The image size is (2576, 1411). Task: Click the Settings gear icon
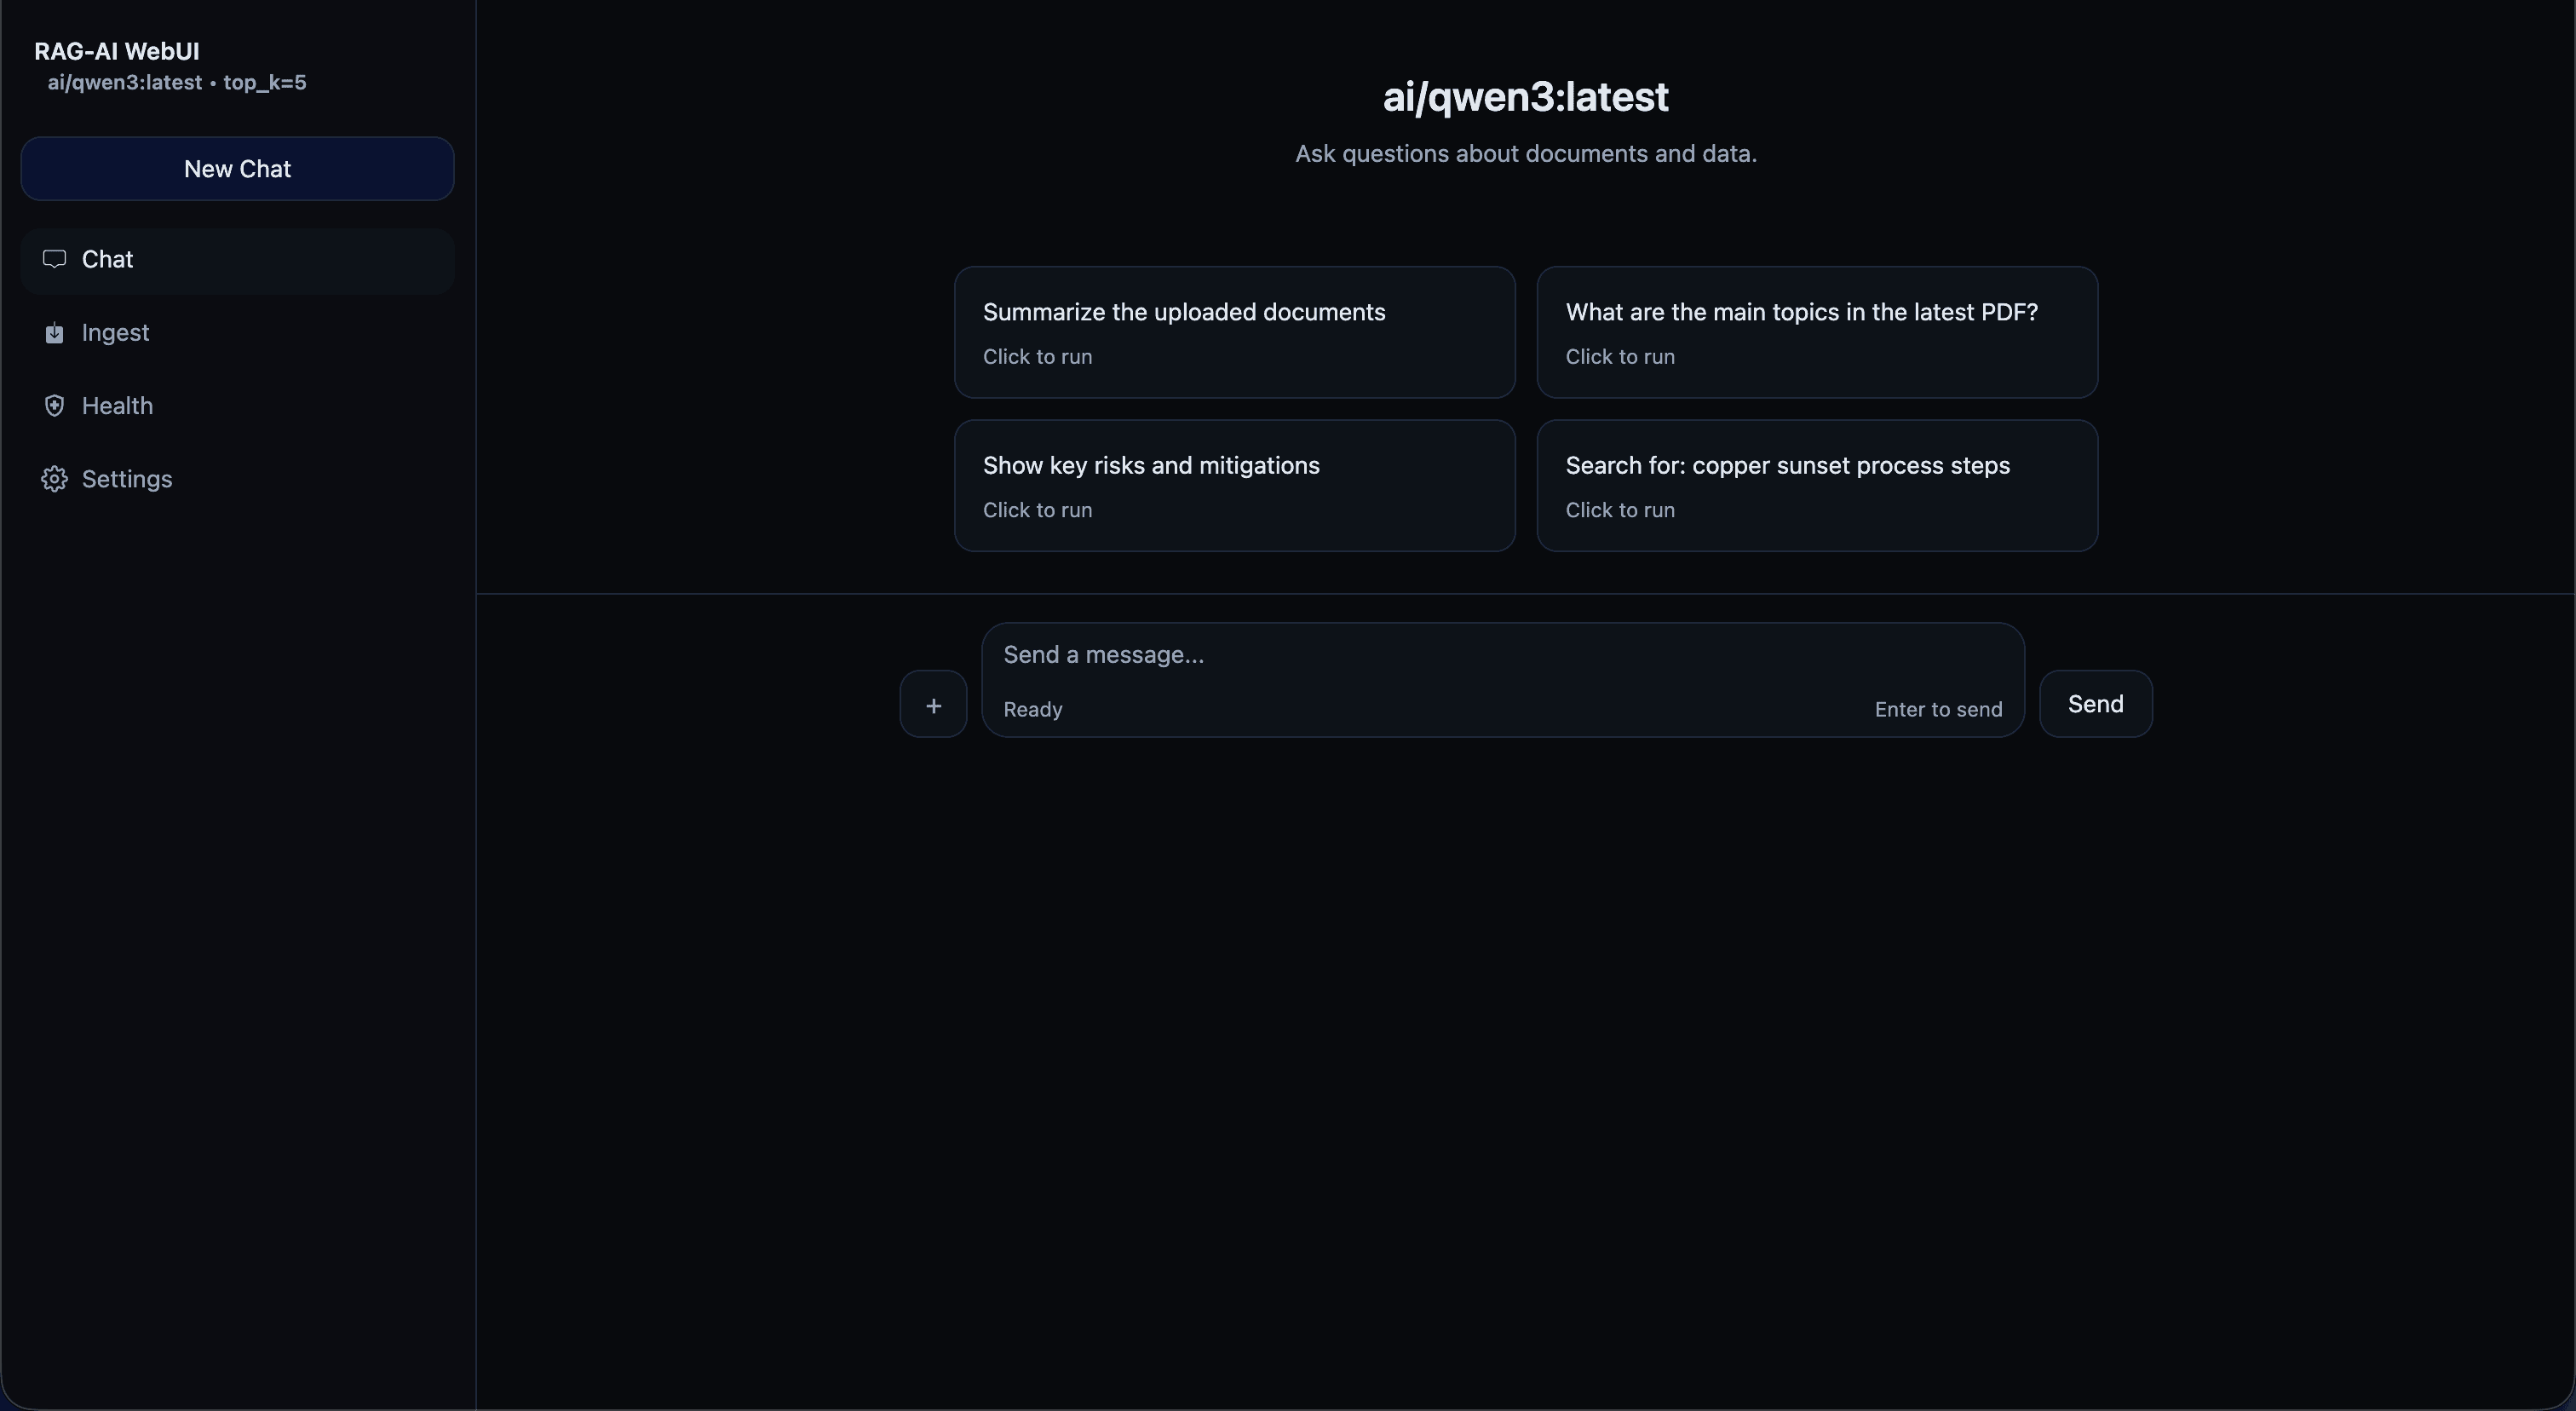point(54,479)
